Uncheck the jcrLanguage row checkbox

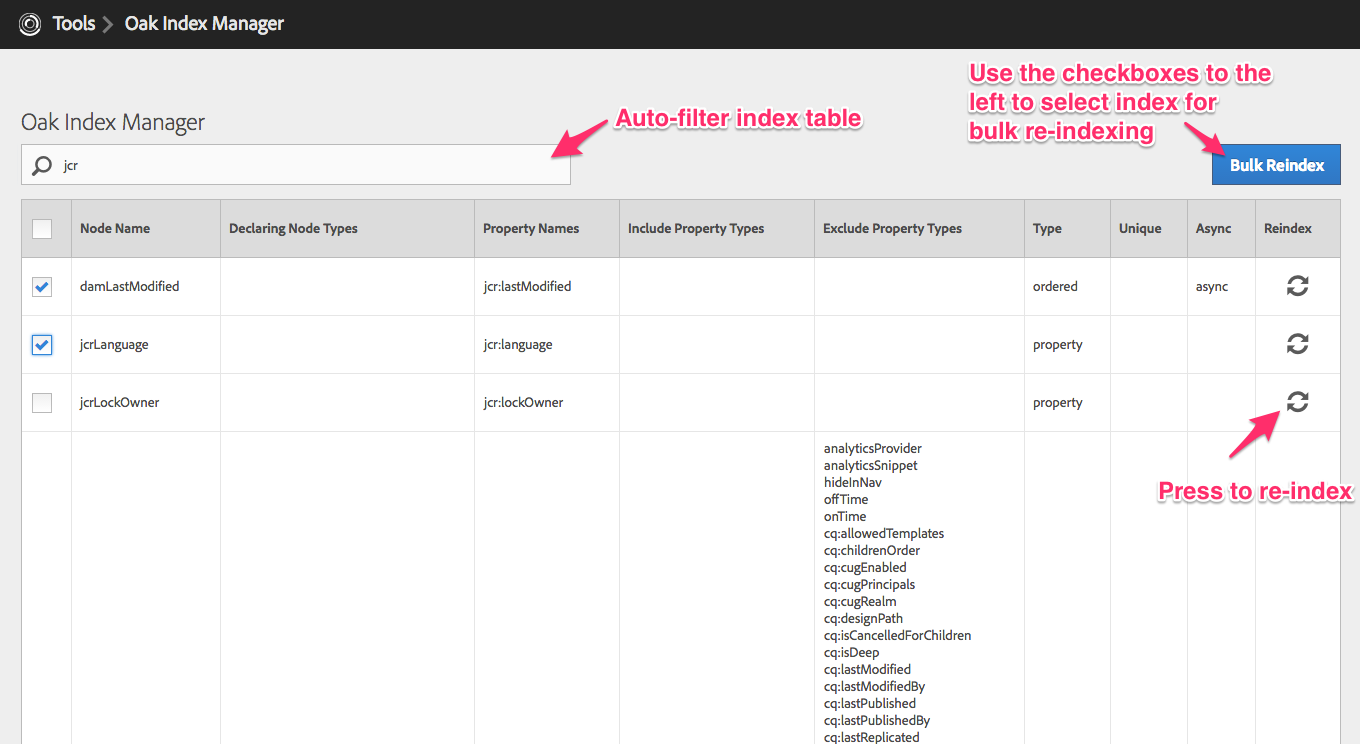pos(42,345)
